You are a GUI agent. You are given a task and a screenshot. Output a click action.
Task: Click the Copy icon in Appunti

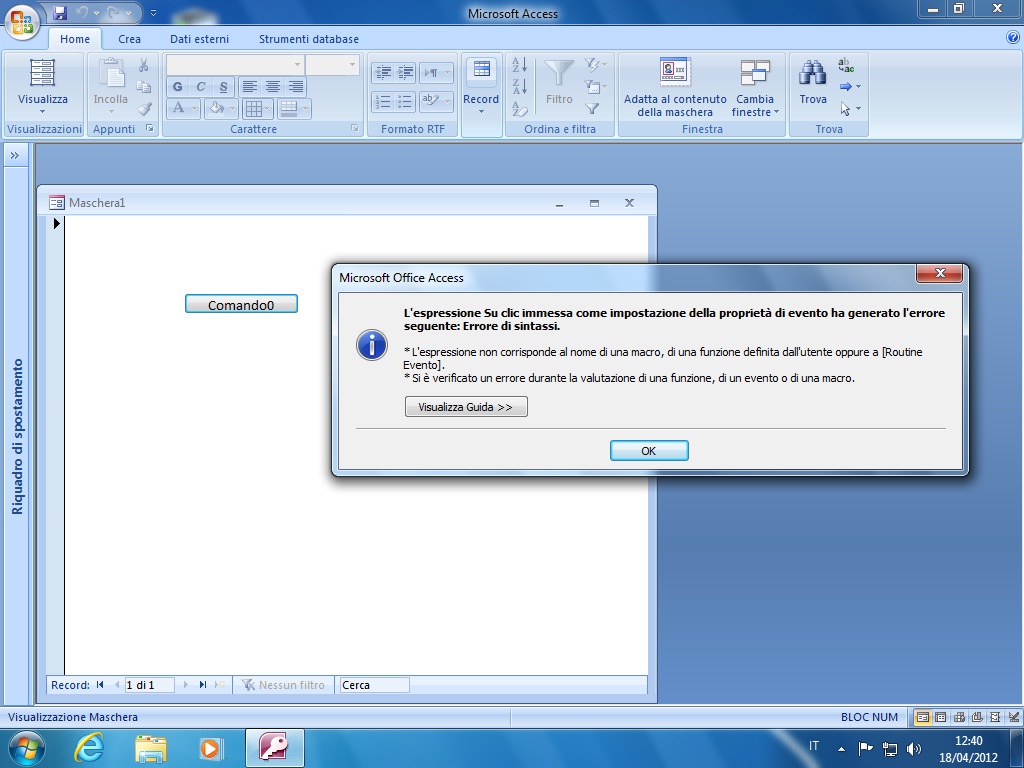[x=144, y=87]
